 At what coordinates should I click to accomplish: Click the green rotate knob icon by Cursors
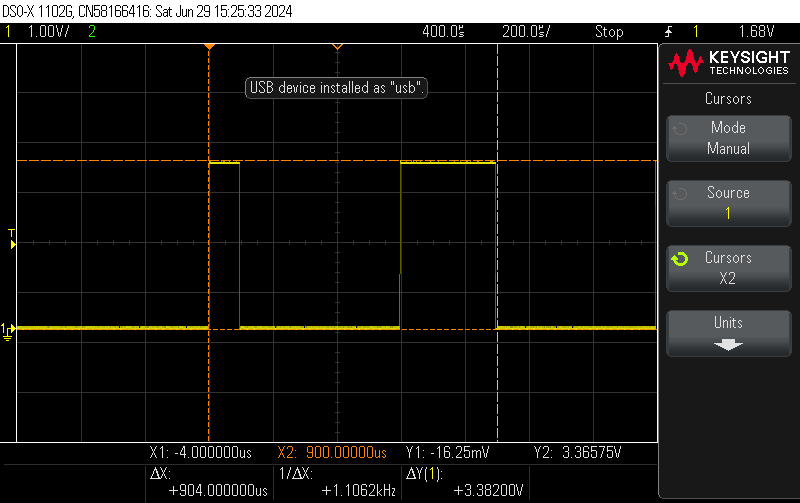point(680,259)
